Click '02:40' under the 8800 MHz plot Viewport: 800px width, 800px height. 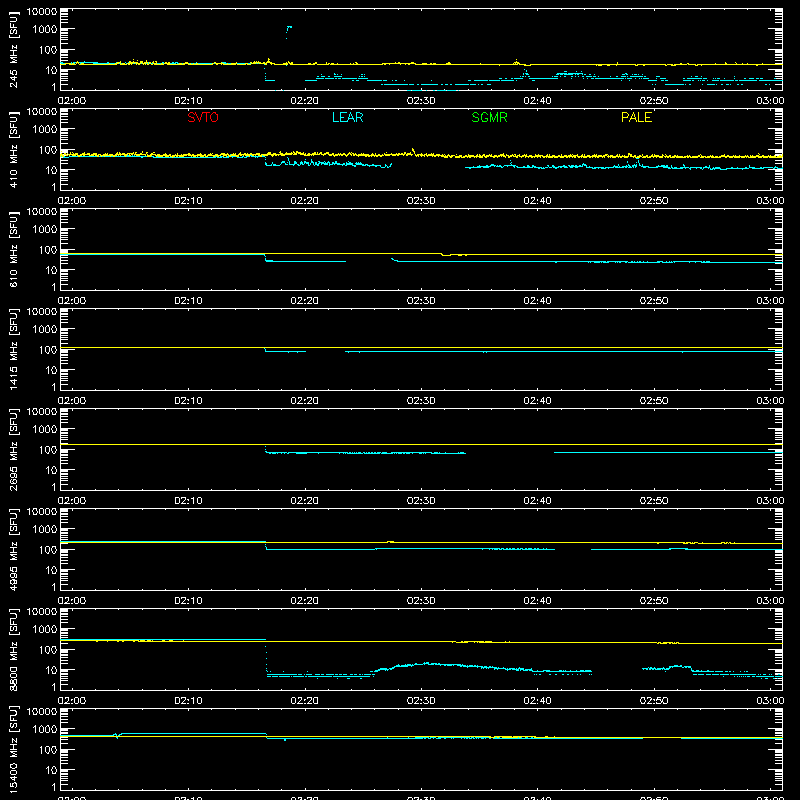point(537,701)
